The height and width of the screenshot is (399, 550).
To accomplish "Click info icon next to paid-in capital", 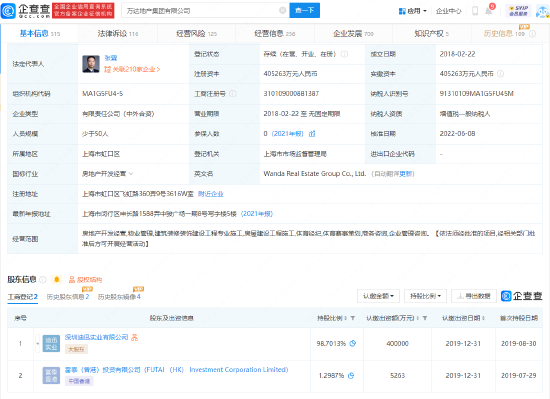I will [501, 74].
